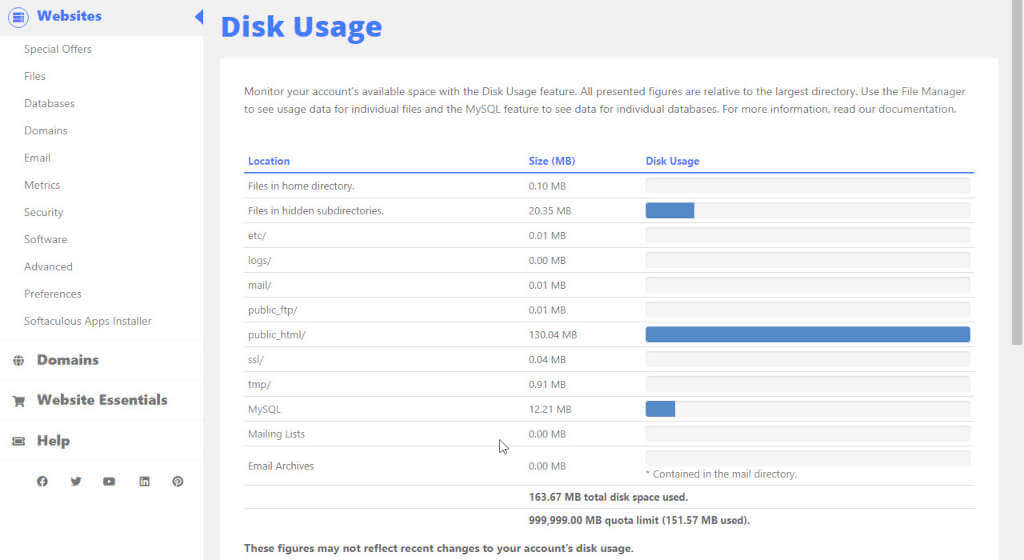Viewport: 1024px width, 560px height.
Task: Open the LinkedIn social icon
Action: [144, 481]
